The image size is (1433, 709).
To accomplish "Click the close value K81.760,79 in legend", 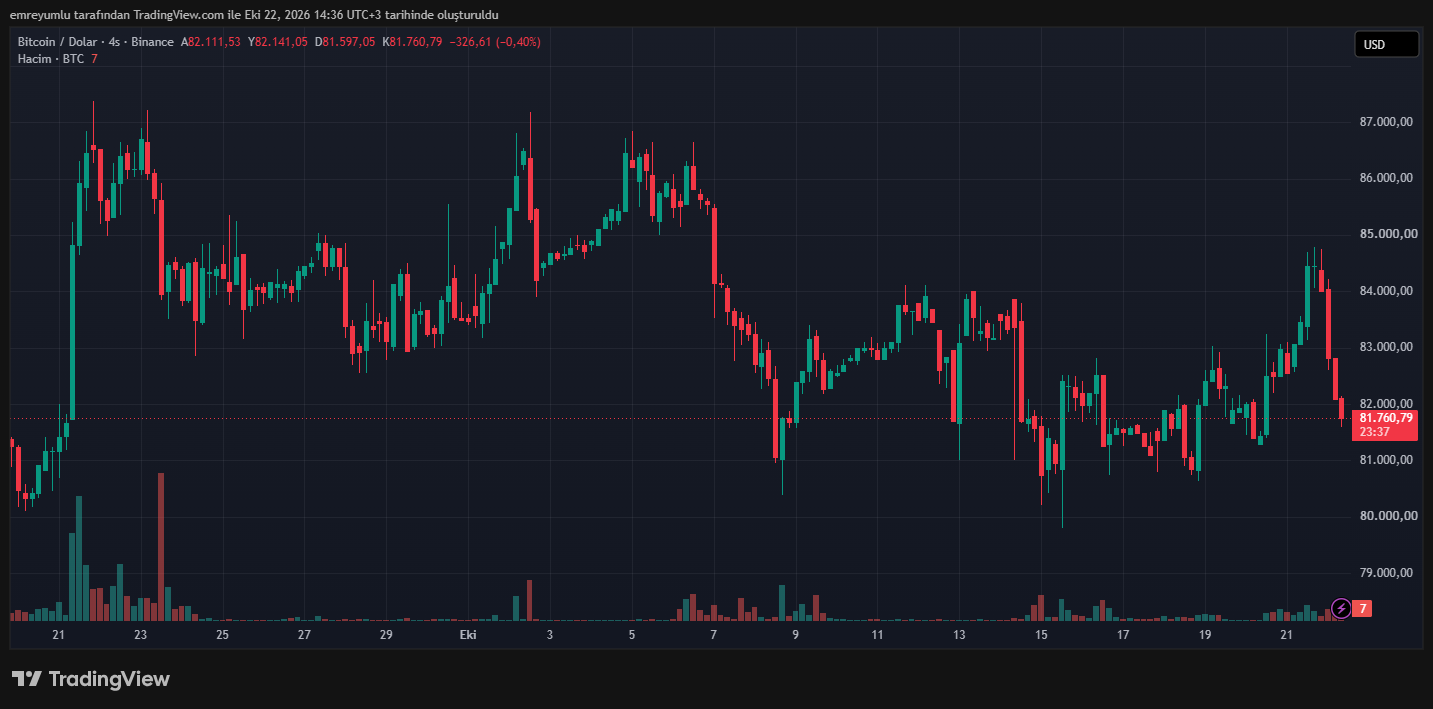I will [412, 42].
